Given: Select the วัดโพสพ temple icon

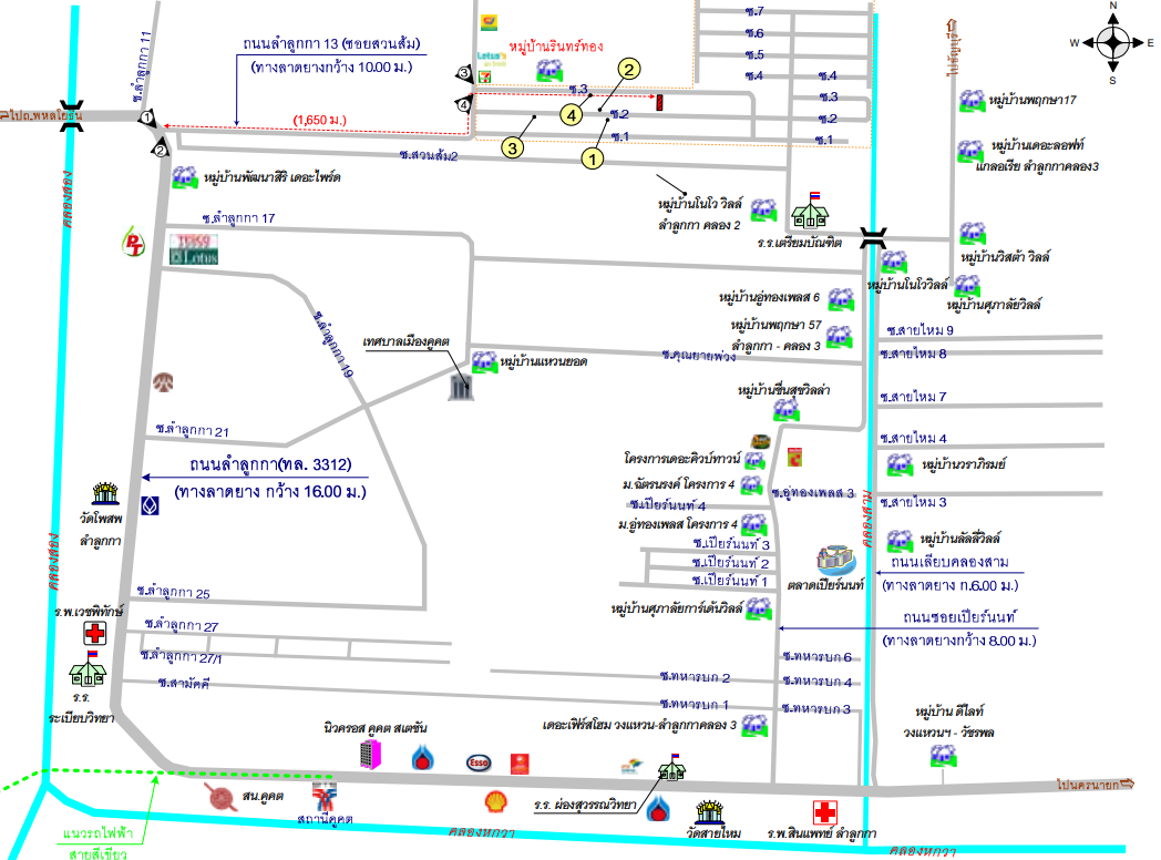Looking at the screenshot, I should [x=105, y=494].
